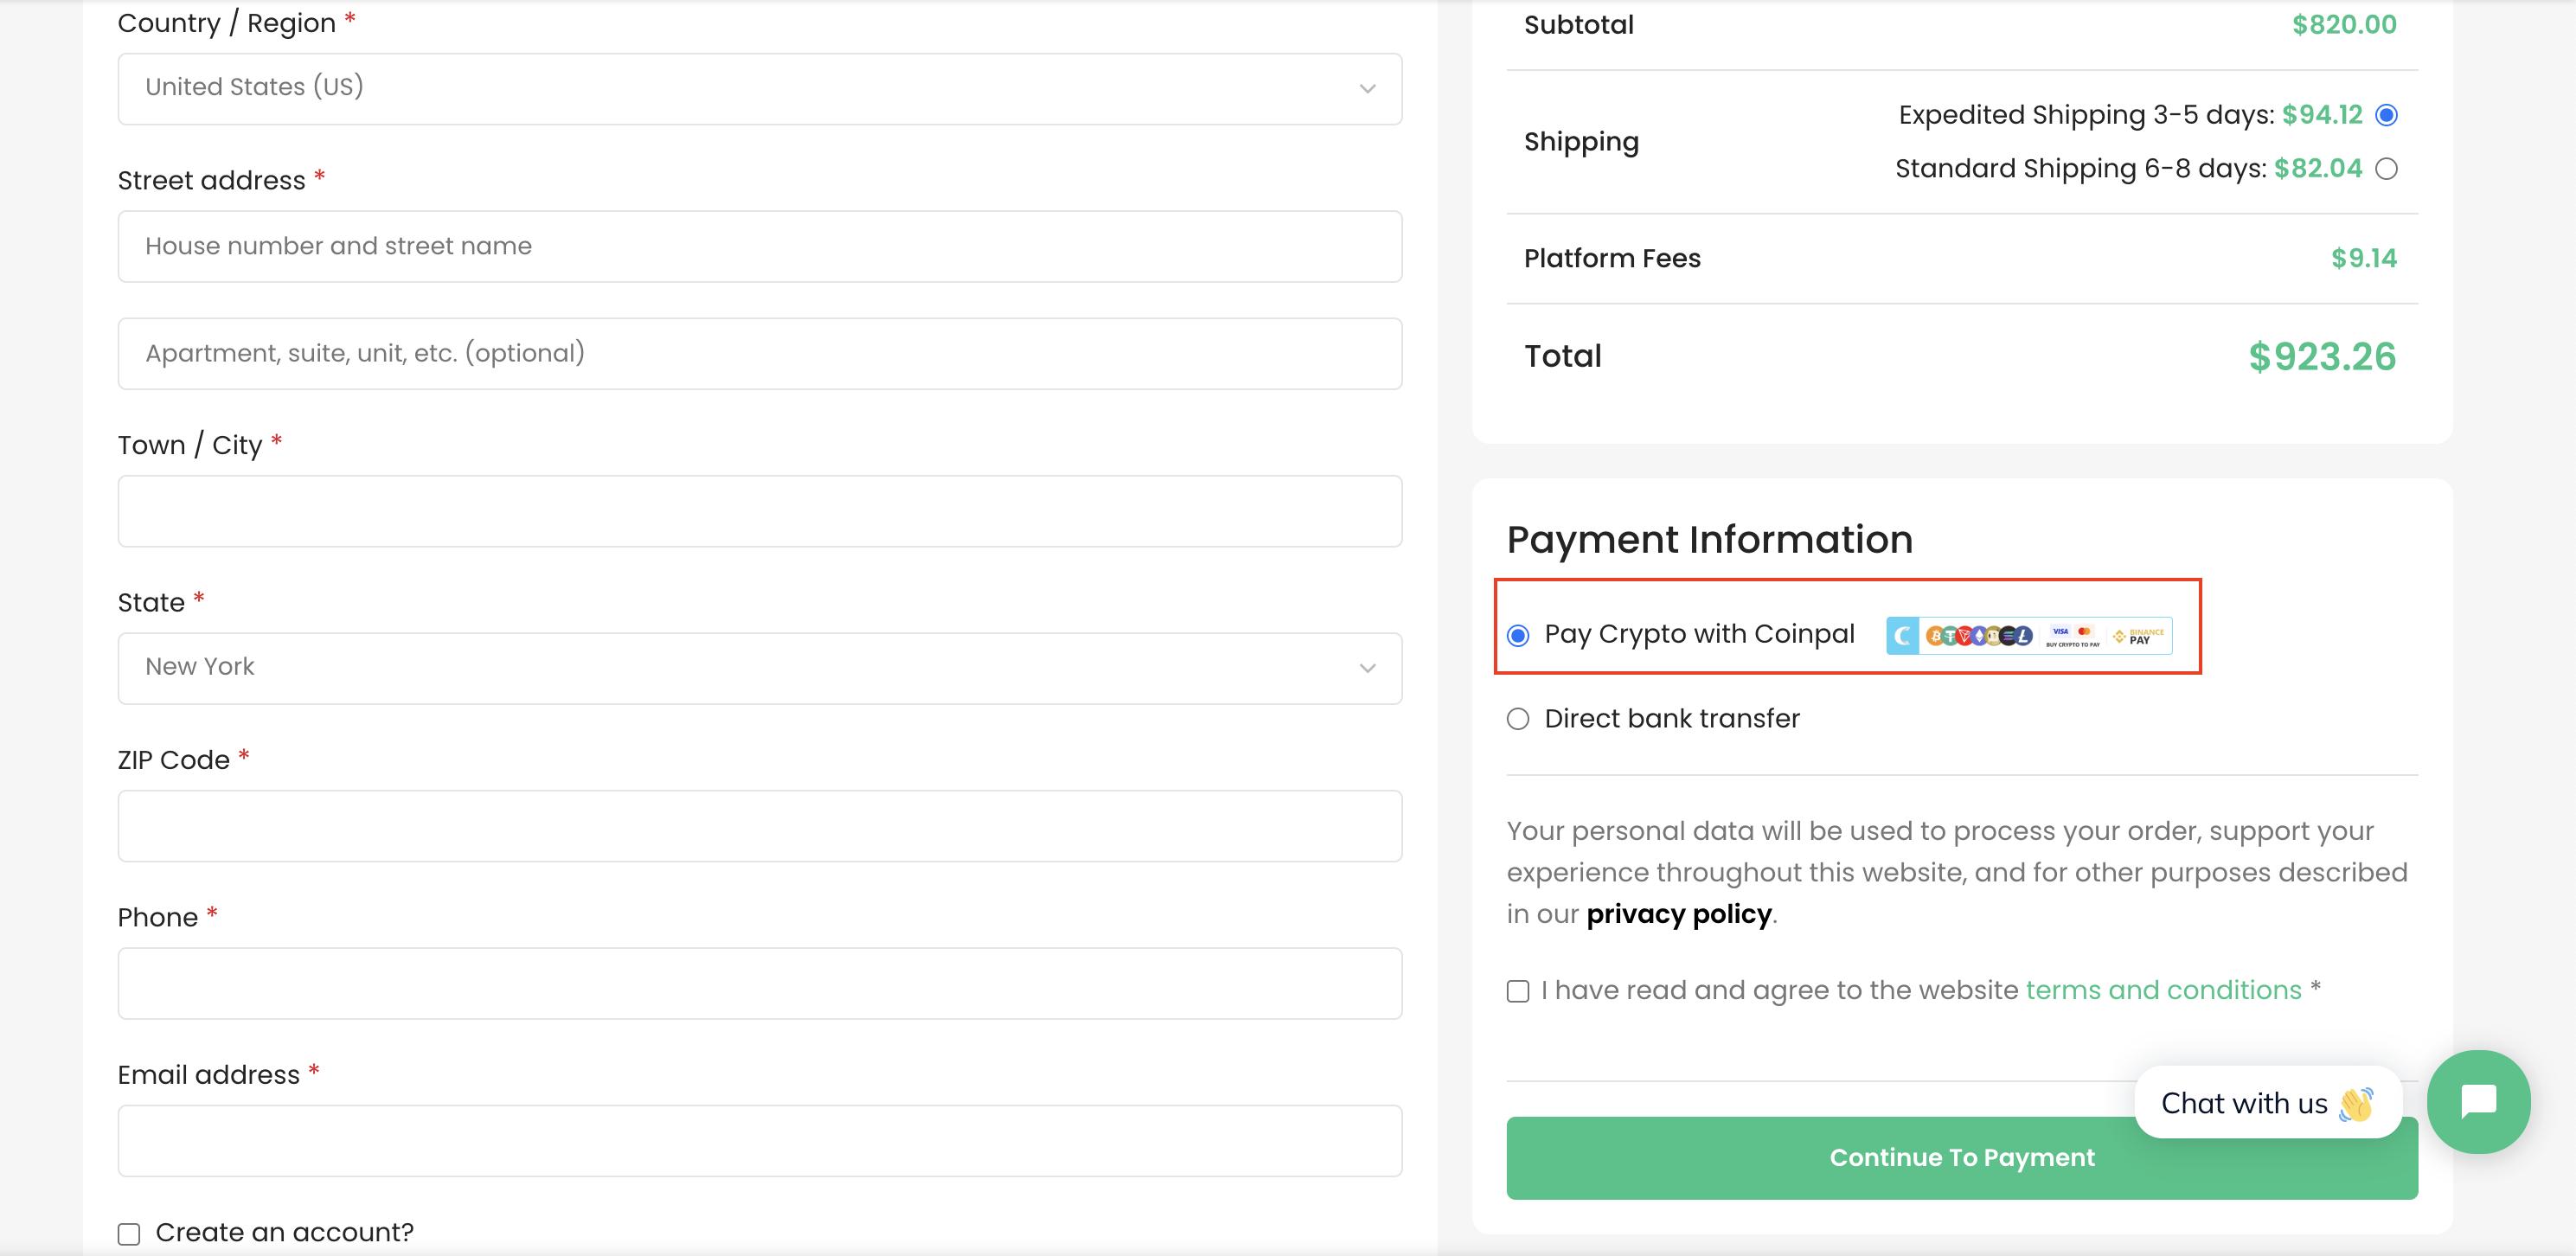The width and height of the screenshot is (2576, 1256).
Task: Select Standard Shipping 6-8 days option
Action: coord(2387,169)
